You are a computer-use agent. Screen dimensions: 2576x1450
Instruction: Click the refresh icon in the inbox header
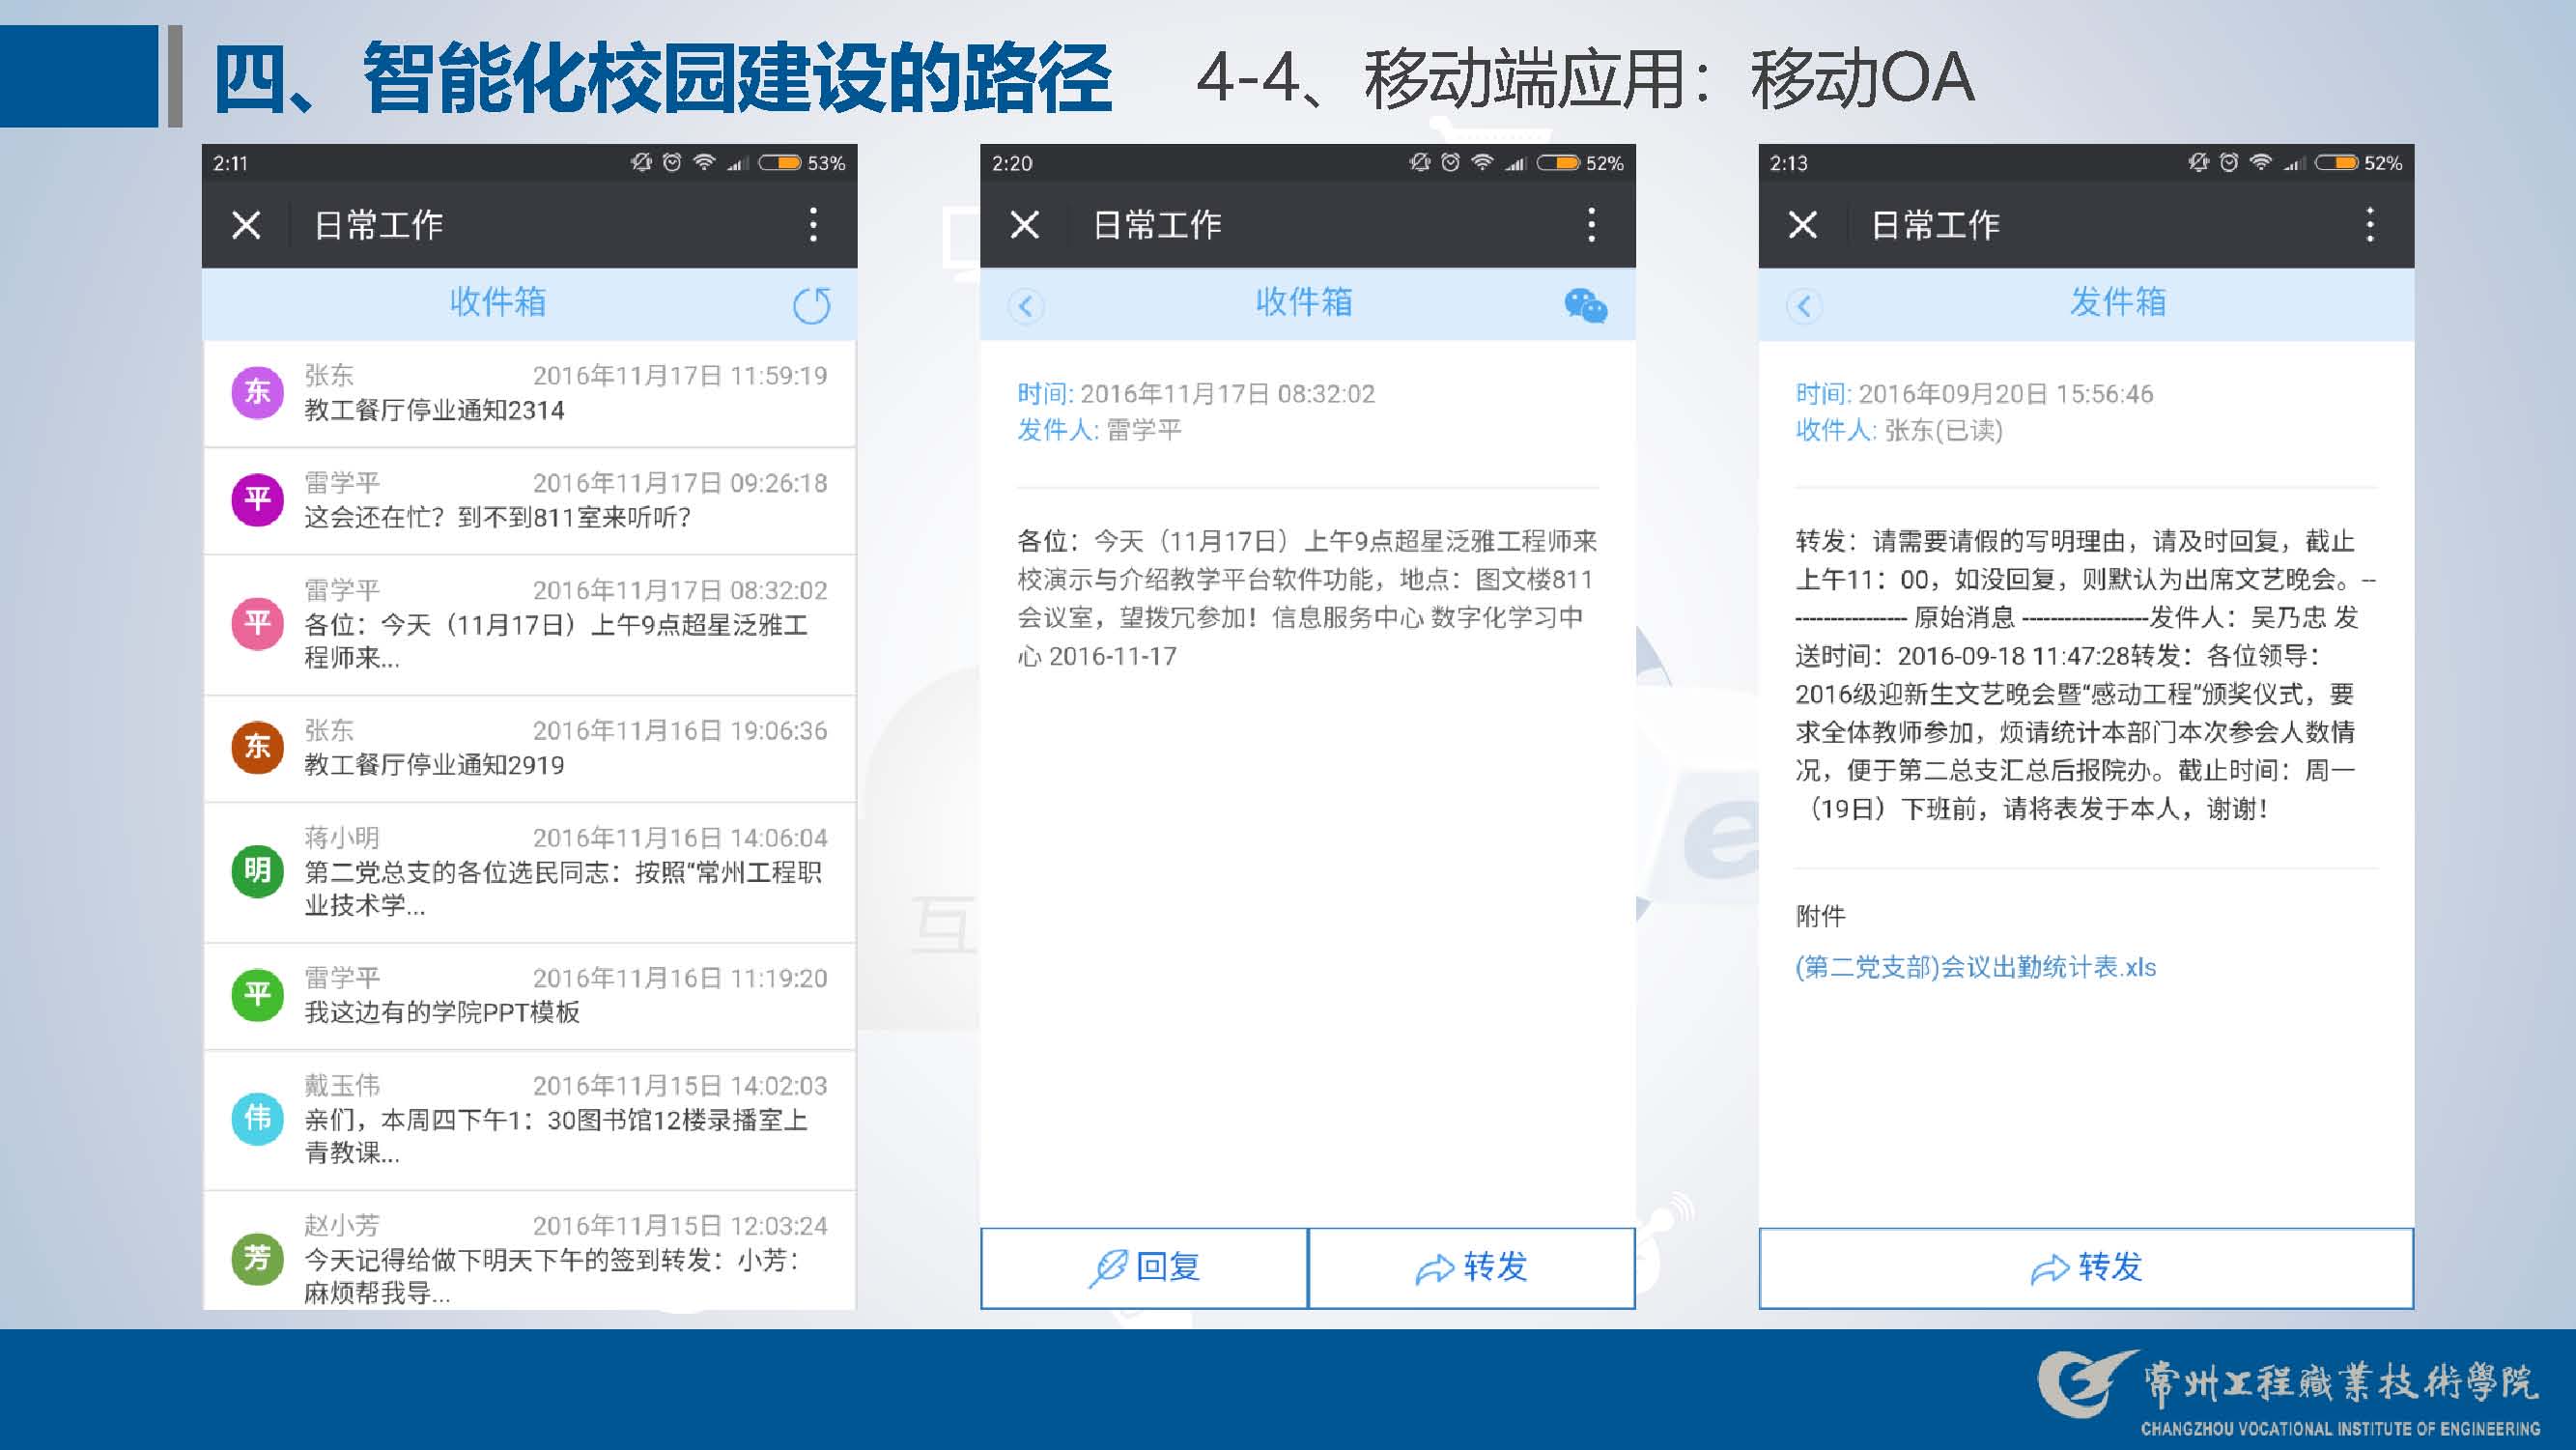(x=811, y=305)
